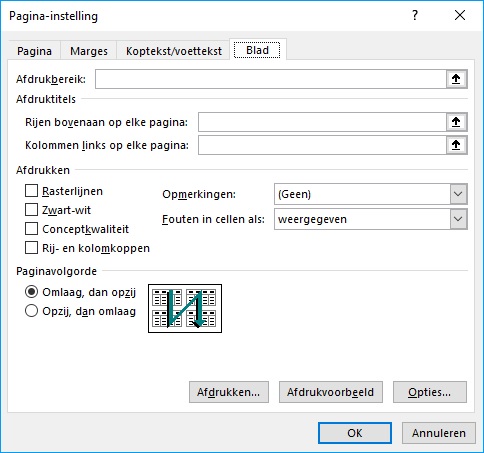The image size is (484, 453).
Task: Cancel with the Annuleren button
Action: coord(439,433)
